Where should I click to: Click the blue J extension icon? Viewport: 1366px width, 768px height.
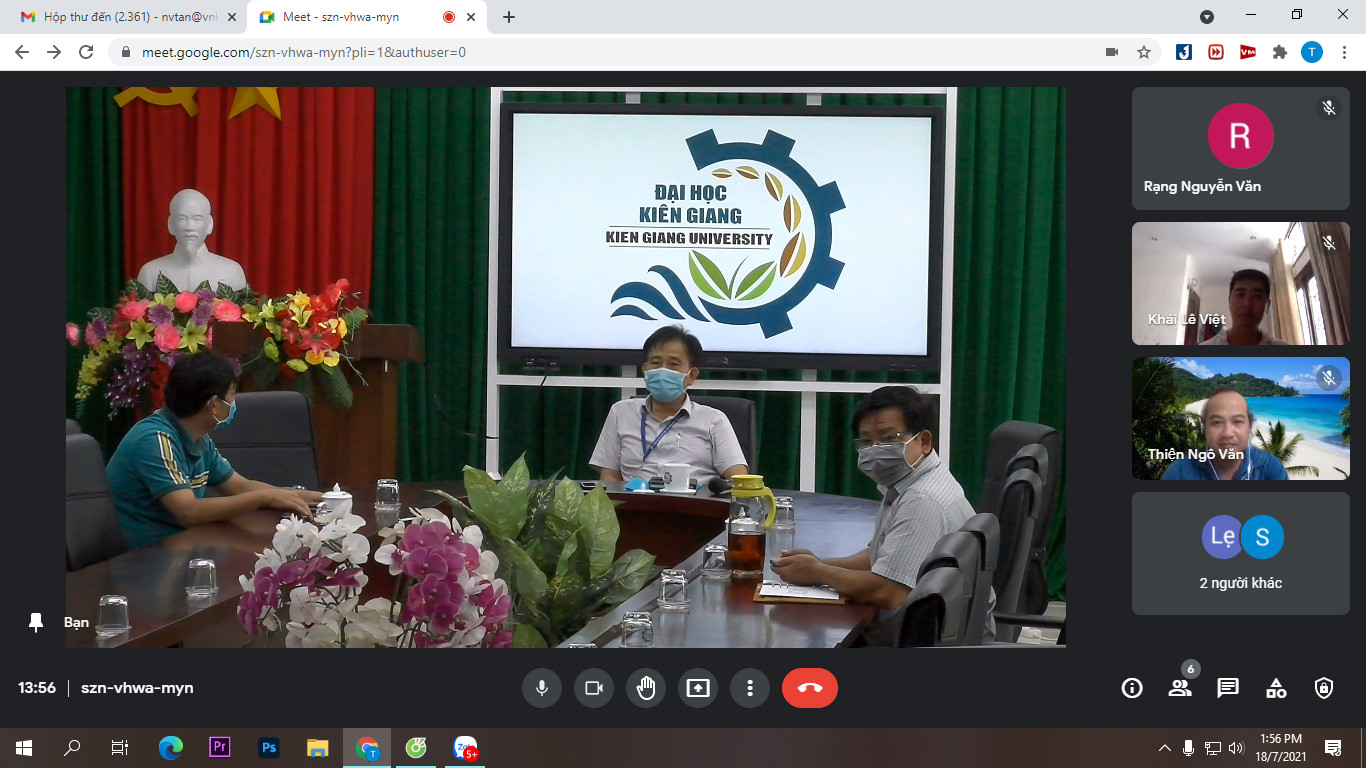(1184, 52)
